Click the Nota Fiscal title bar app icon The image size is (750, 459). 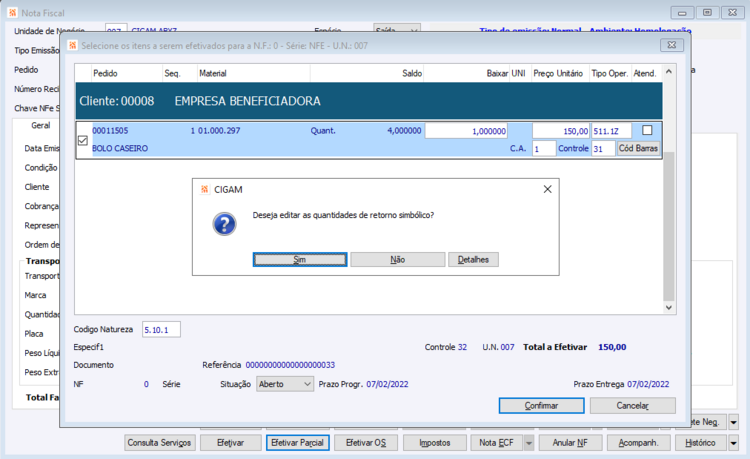coord(12,13)
